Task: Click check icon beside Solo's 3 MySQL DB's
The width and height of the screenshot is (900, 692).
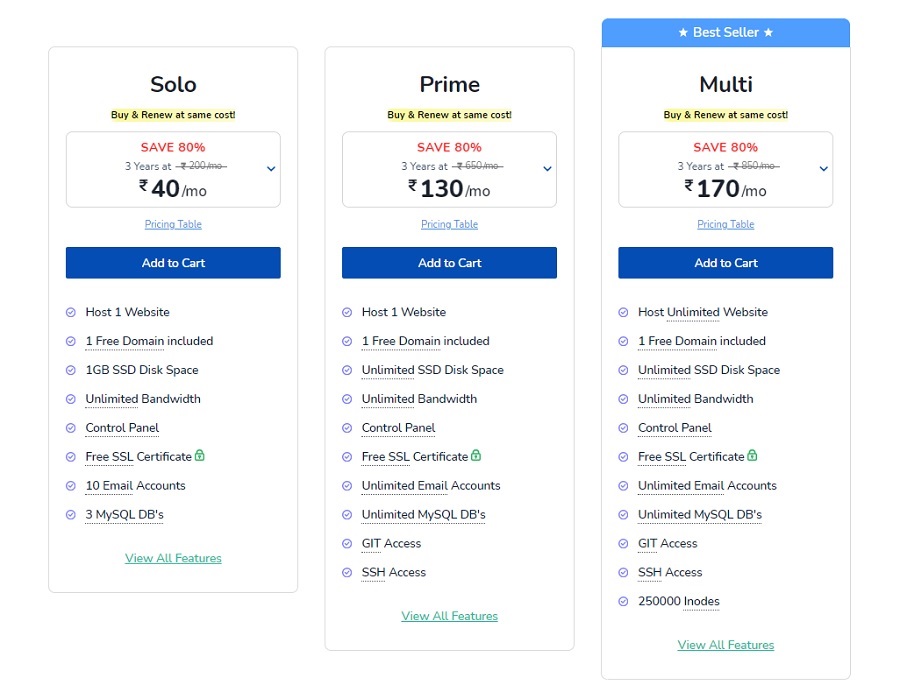Action: [71, 514]
